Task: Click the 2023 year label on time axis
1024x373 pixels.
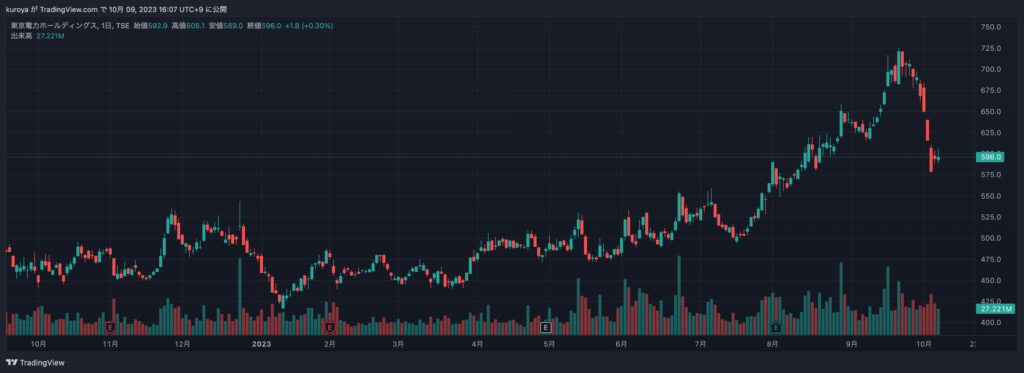Action: click(261, 344)
